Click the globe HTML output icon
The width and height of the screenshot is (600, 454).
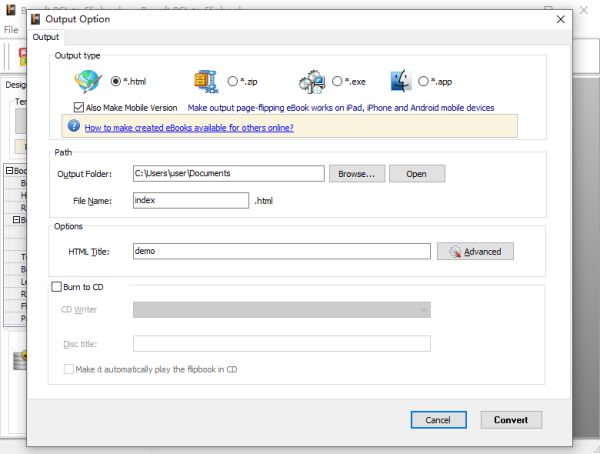point(88,81)
